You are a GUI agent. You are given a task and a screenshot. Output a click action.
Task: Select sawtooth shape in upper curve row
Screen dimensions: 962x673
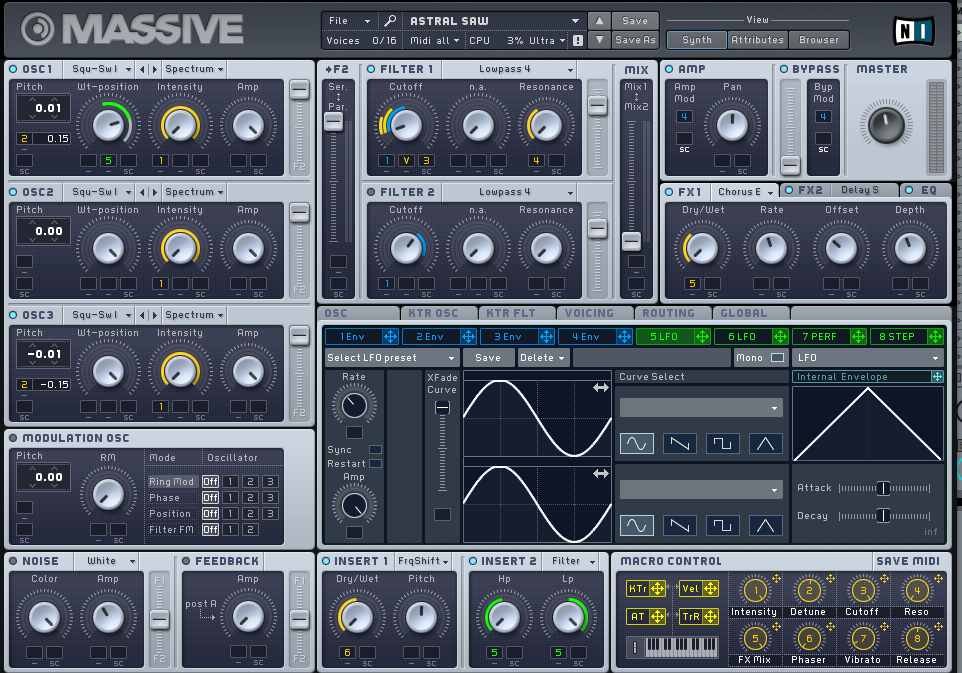[x=679, y=444]
